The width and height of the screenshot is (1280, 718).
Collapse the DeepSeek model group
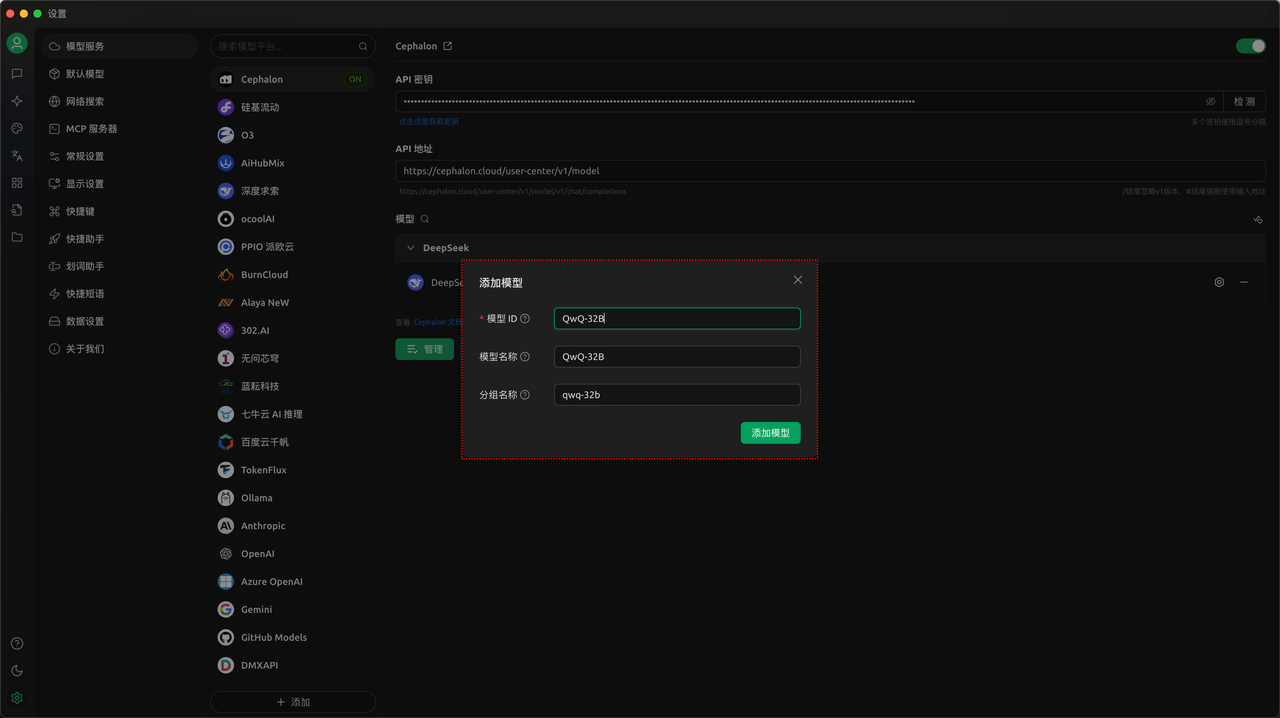point(410,248)
